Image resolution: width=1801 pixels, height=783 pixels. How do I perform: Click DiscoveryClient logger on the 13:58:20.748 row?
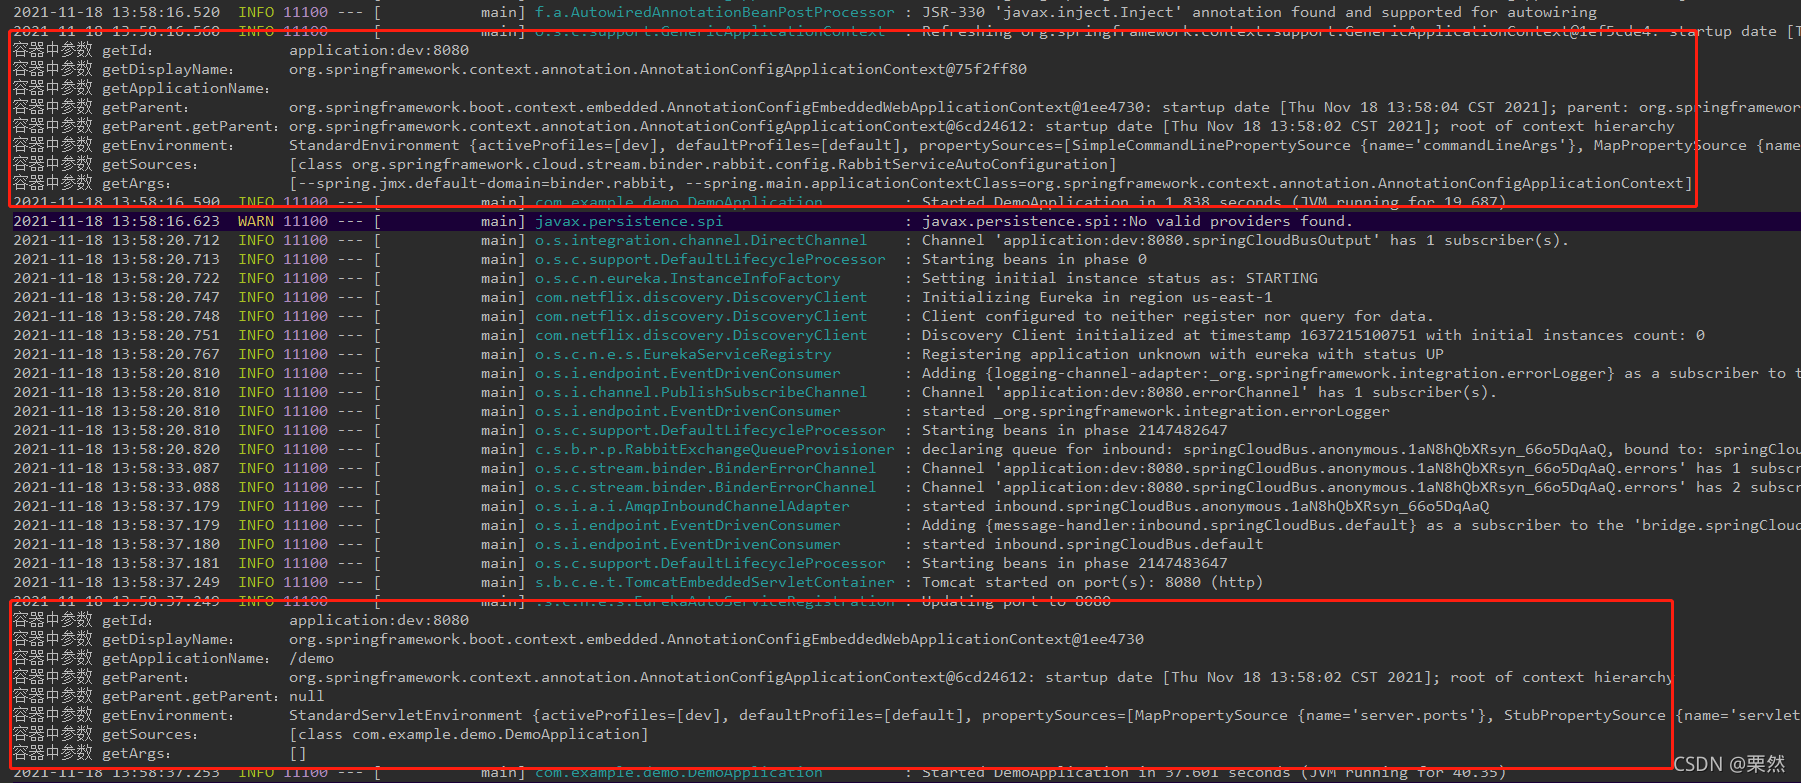pos(701,316)
